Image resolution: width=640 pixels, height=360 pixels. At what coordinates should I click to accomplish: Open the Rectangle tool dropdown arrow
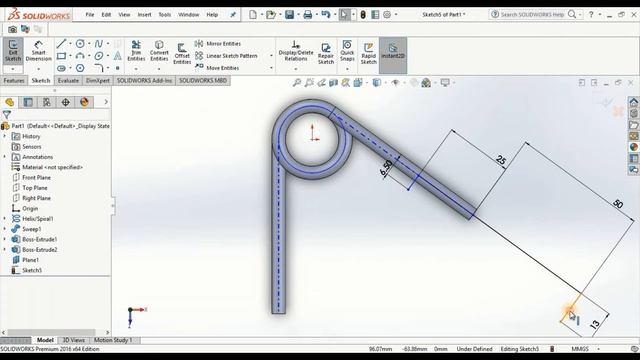[x=70, y=56]
